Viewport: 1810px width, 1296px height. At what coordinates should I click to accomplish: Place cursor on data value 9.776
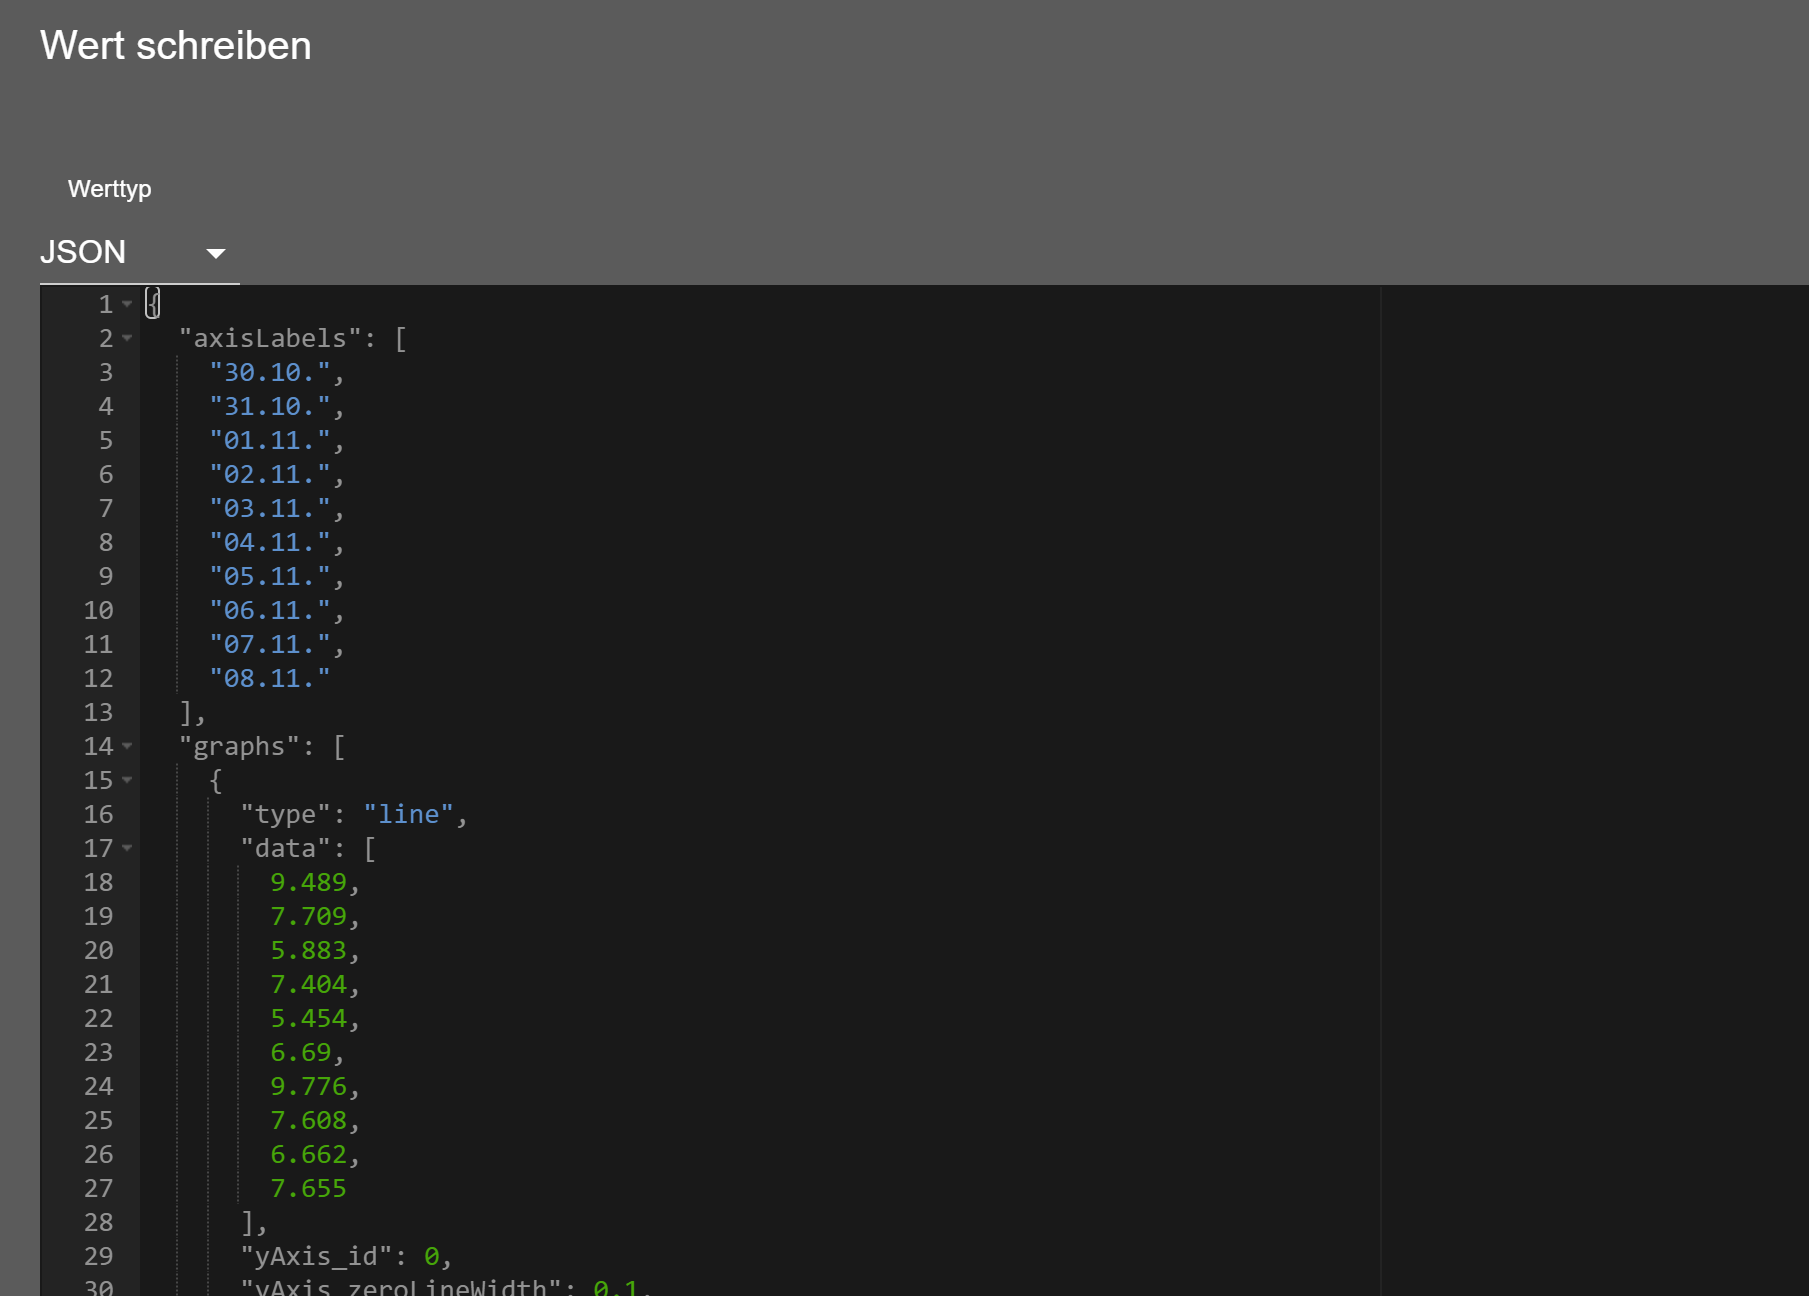pyautogui.click(x=308, y=1087)
